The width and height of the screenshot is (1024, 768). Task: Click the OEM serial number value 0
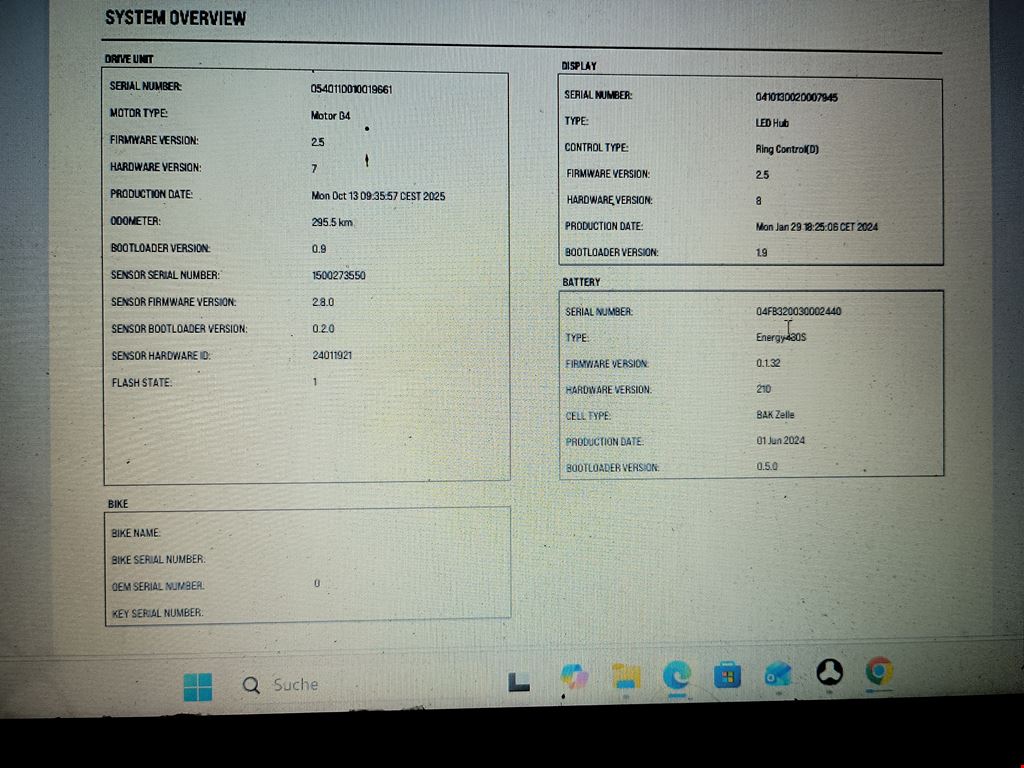[x=317, y=583]
